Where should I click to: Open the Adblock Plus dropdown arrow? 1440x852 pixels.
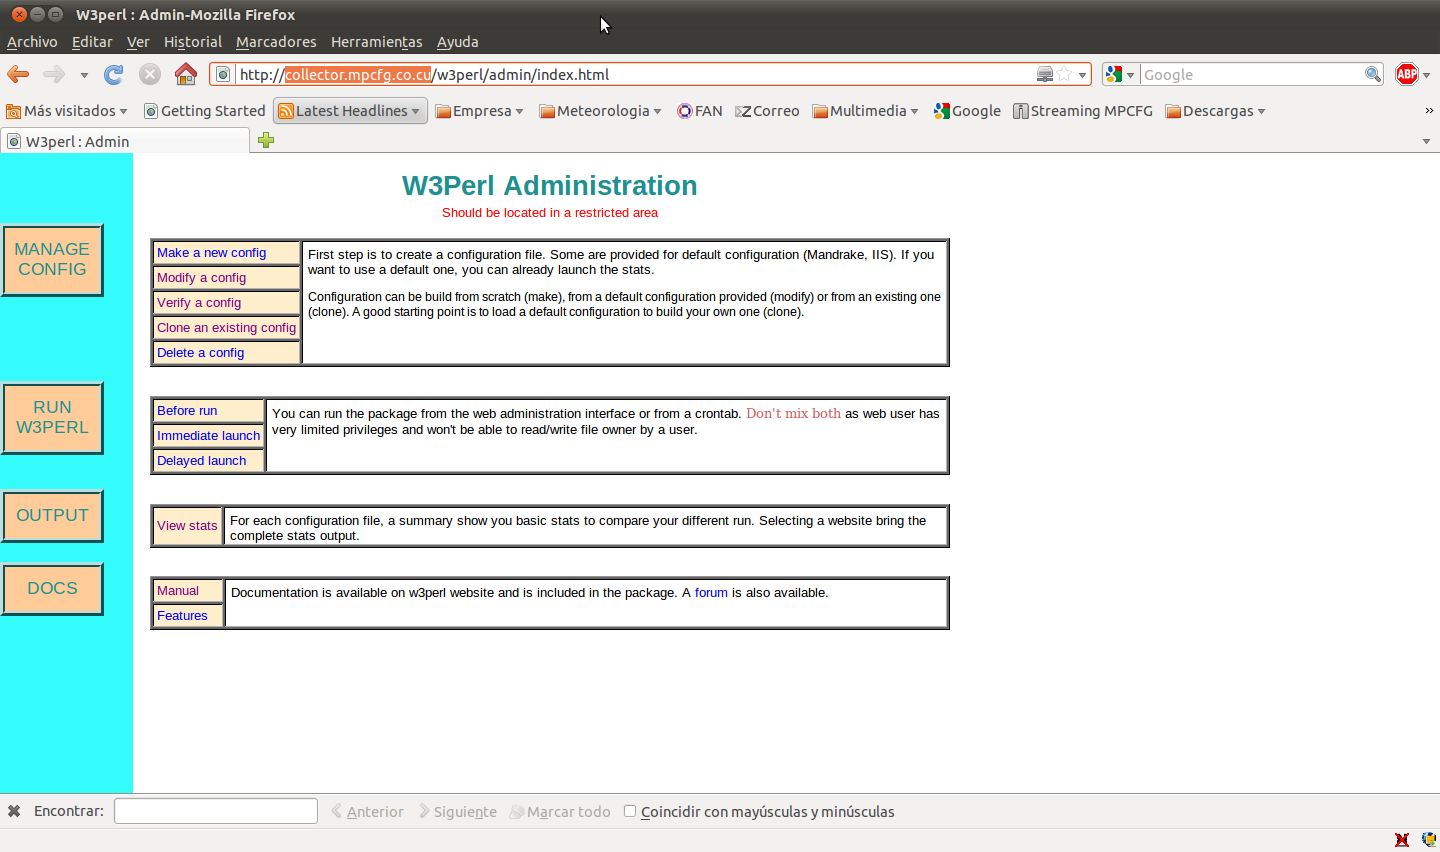click(1427, 75)
